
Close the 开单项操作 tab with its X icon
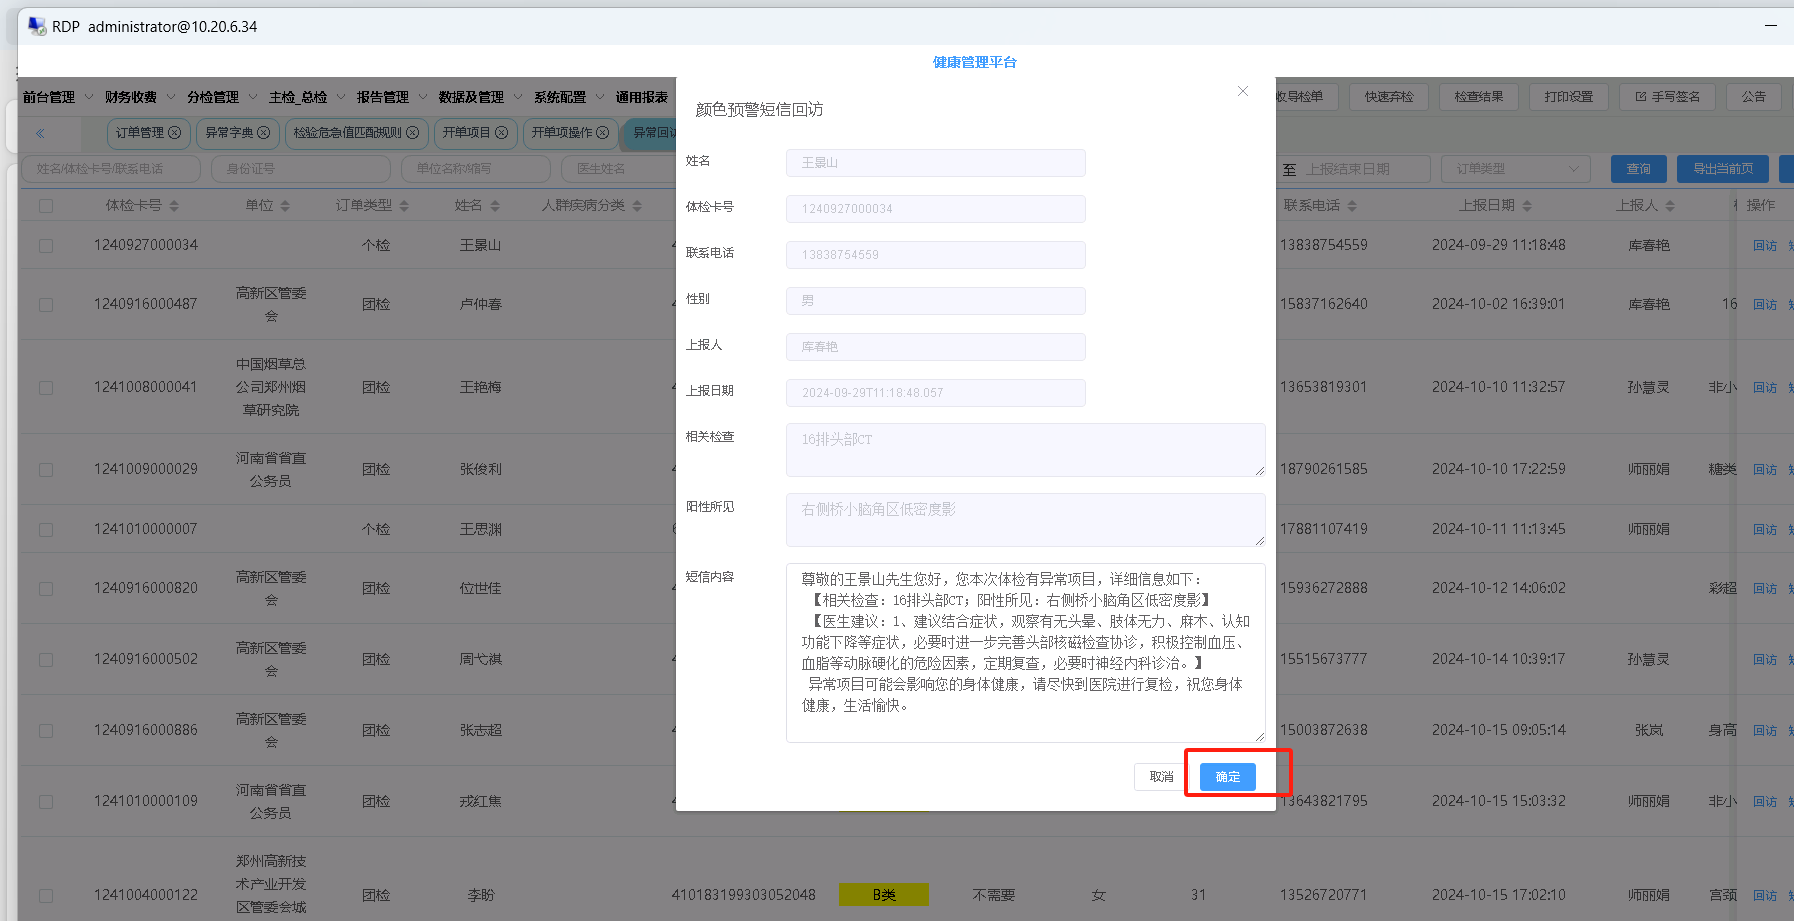click(x=602, y=132)
